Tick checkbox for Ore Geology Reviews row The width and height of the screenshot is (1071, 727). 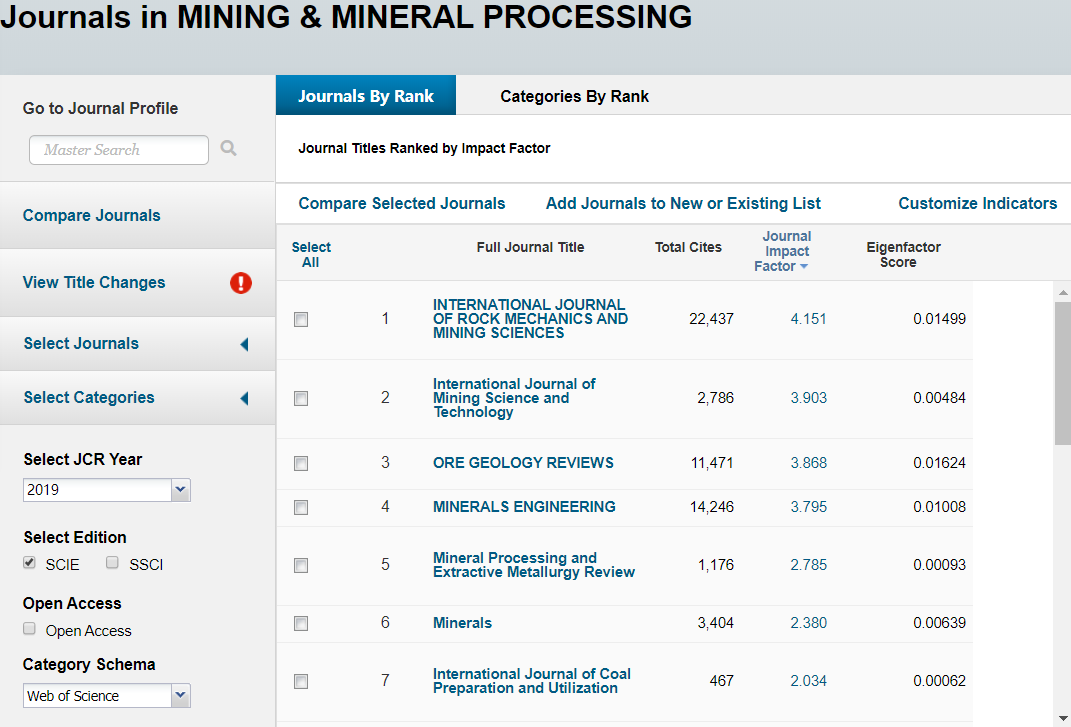click(301, 464)
